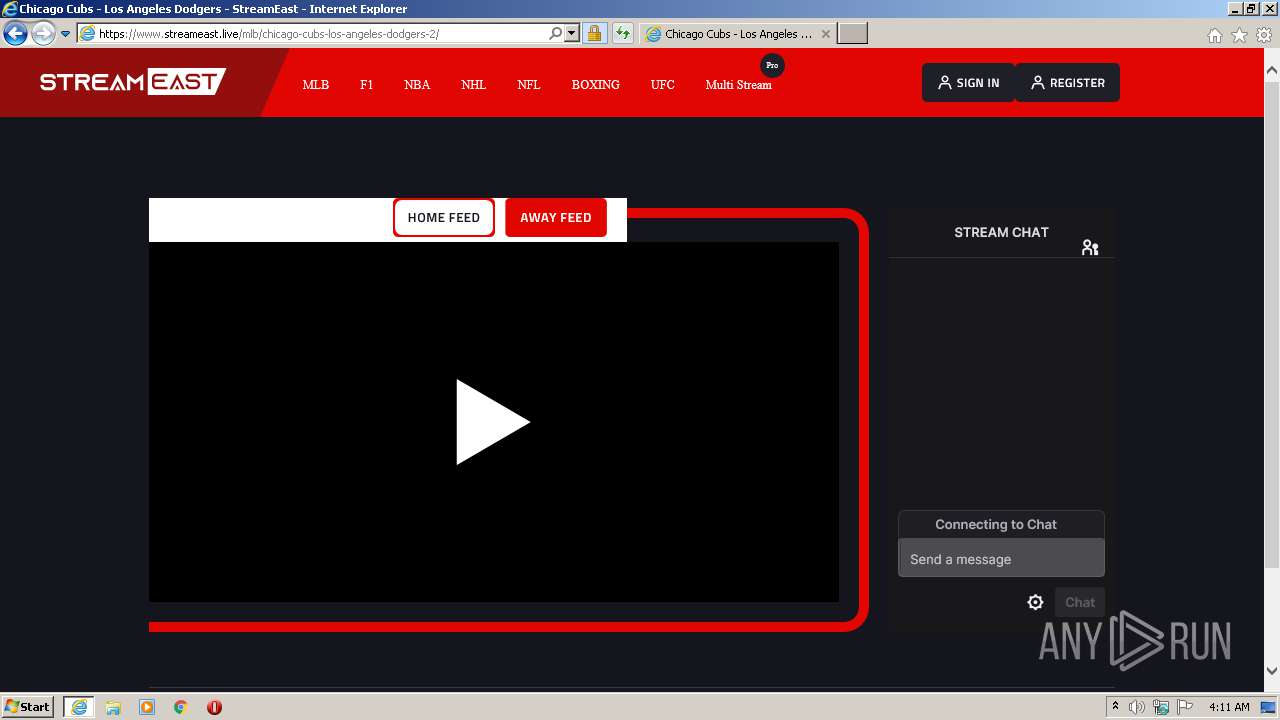This screenshot has height=720, width=1280.
Task: Open the media player taskbar icon
Action: coord(147,707)
